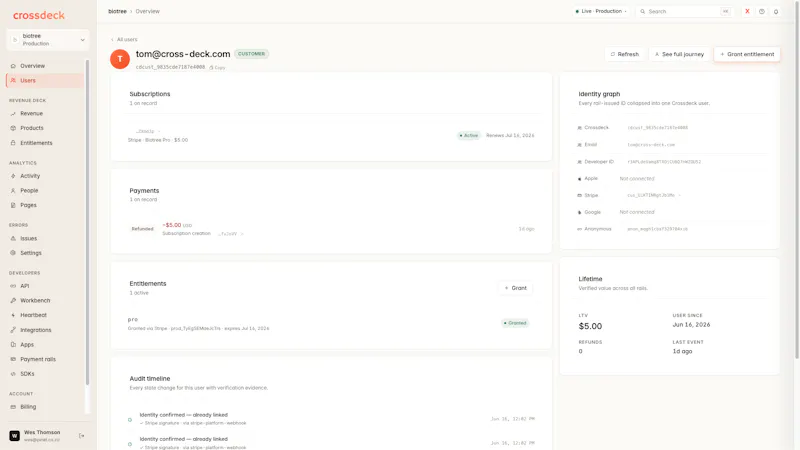Click the Search input field
The image size is (800, 450).
[x=685, y=11]
